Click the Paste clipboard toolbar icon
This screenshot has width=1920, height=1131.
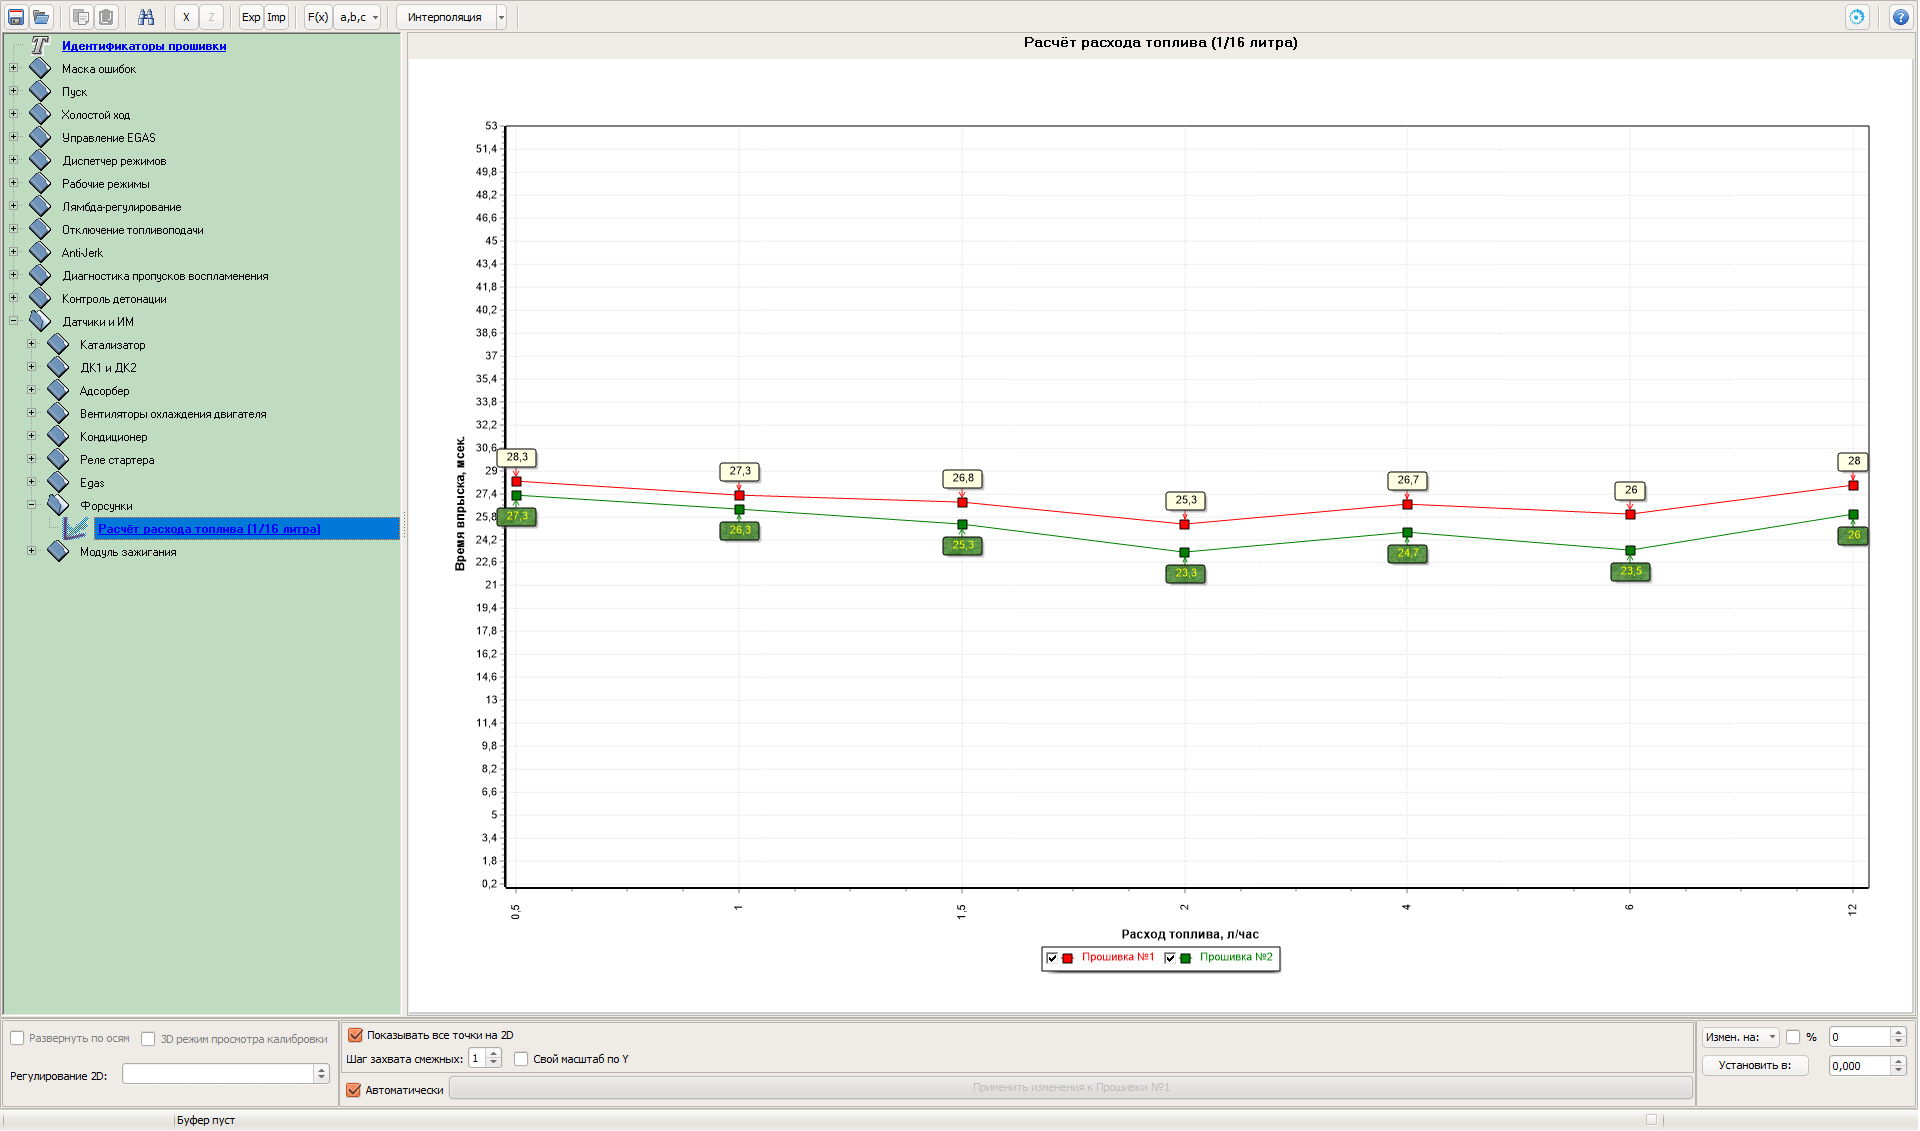[x=106, y=17]
